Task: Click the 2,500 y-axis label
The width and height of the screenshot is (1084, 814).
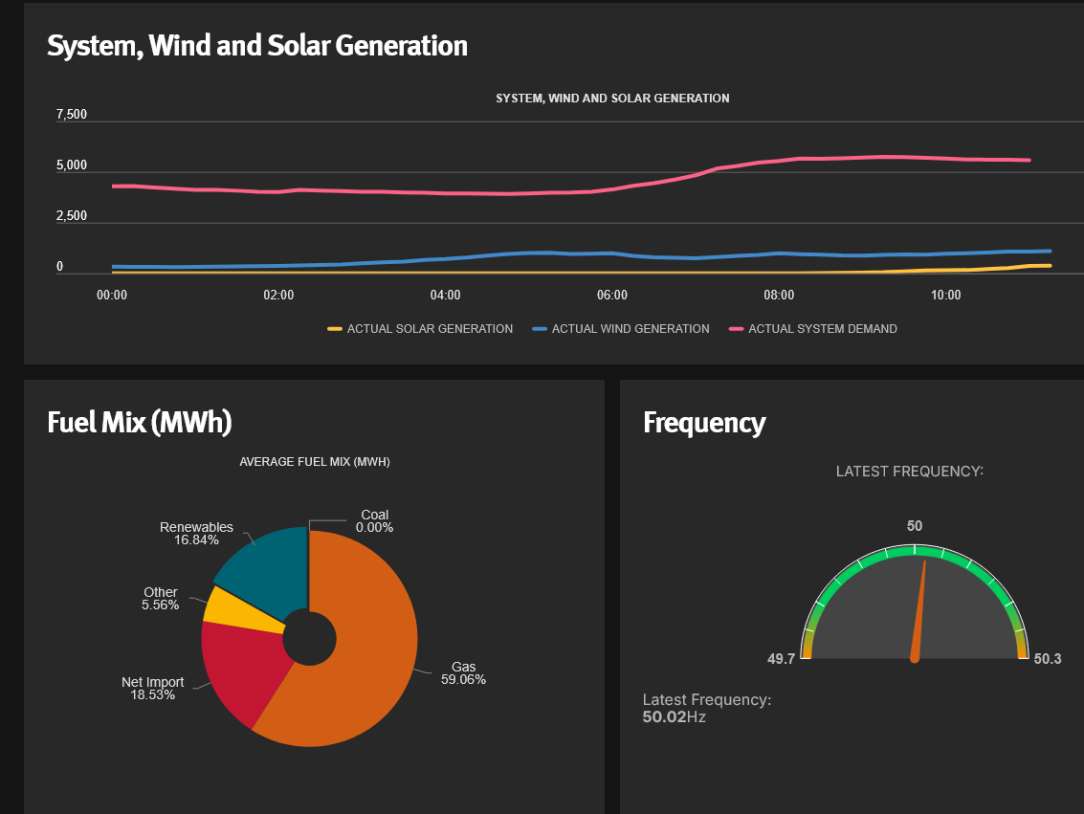Action: [x=72, y=216]
